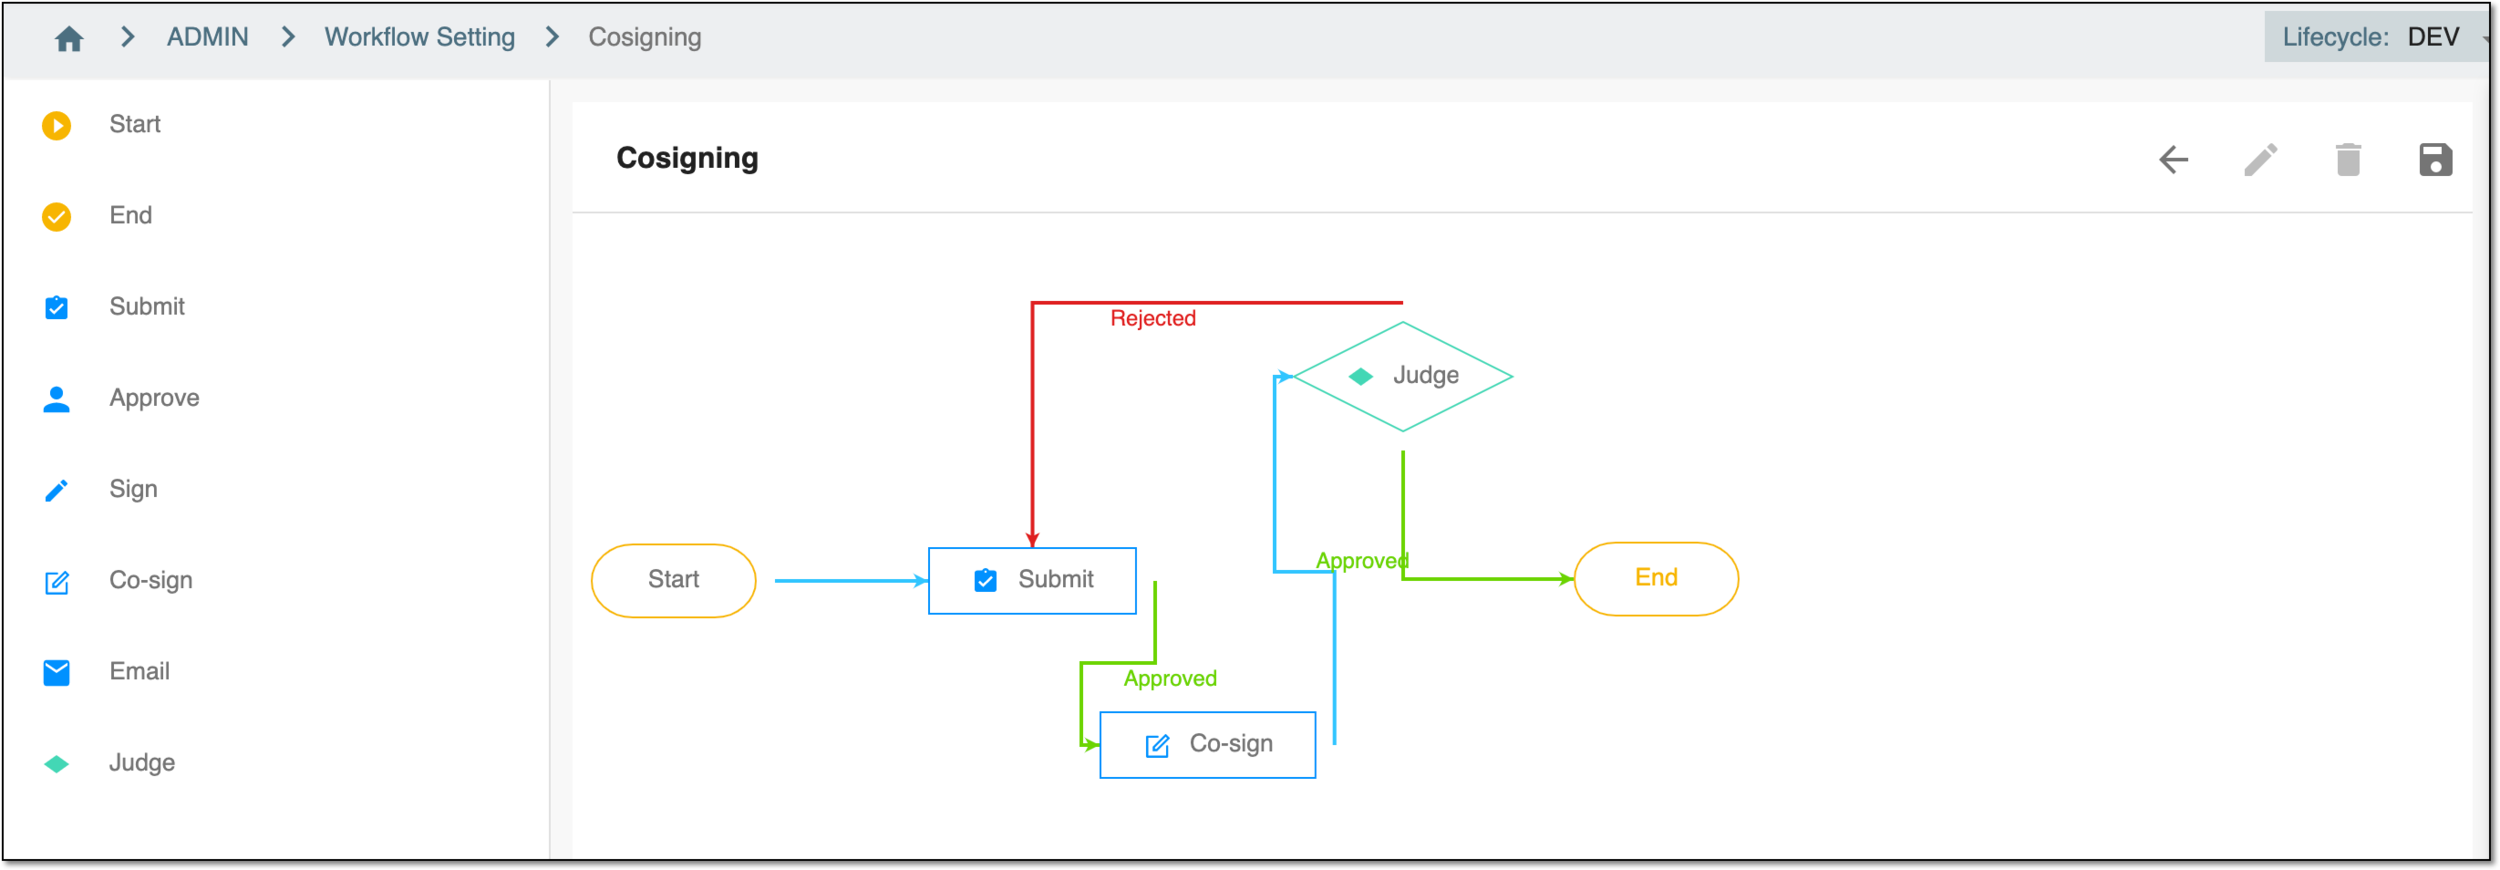Screen dimensions: 2500x870
Task: Click the Co-sign edit icon in palette
Action: point(57,582)
